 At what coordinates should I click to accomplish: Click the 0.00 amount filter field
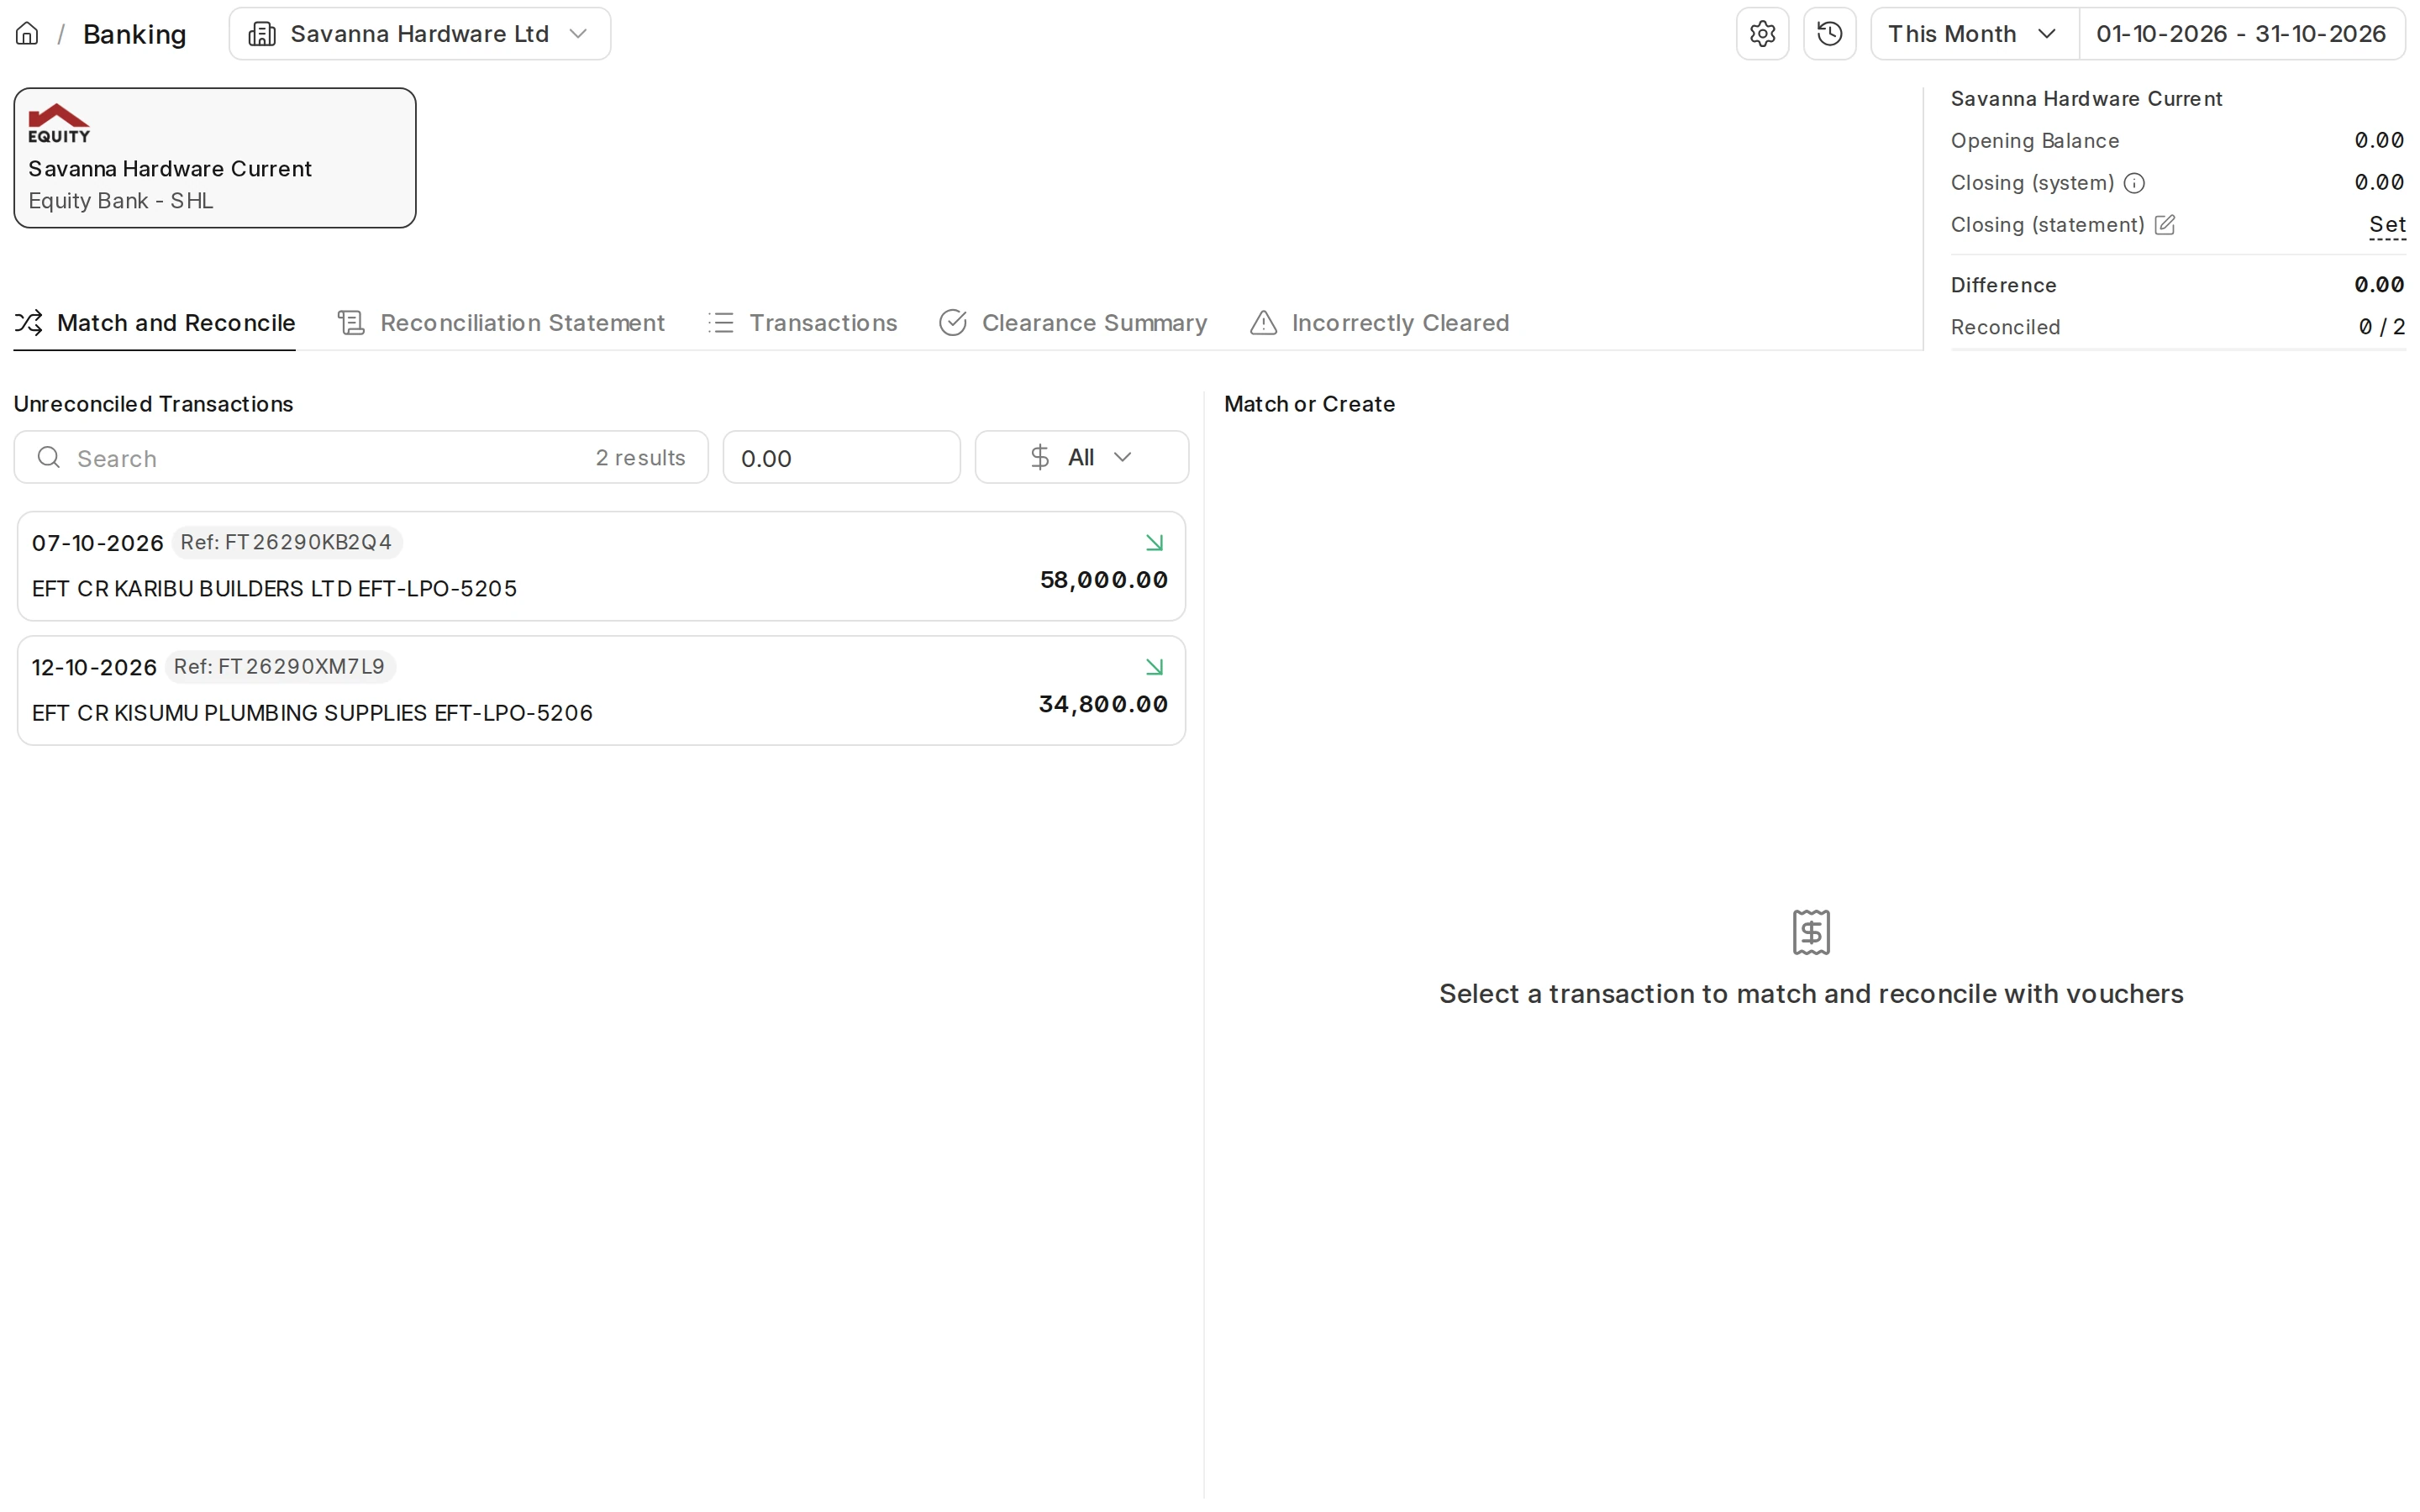[x=841, y=457]
